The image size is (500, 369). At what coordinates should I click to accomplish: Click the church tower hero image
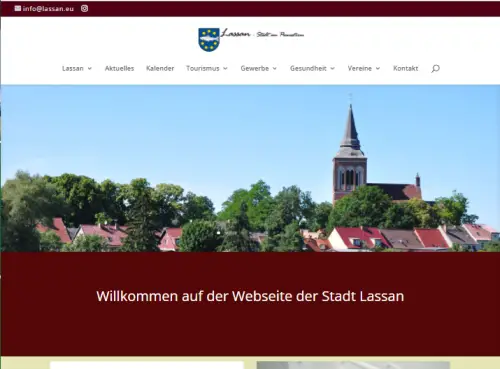click(x=250, y=168)
